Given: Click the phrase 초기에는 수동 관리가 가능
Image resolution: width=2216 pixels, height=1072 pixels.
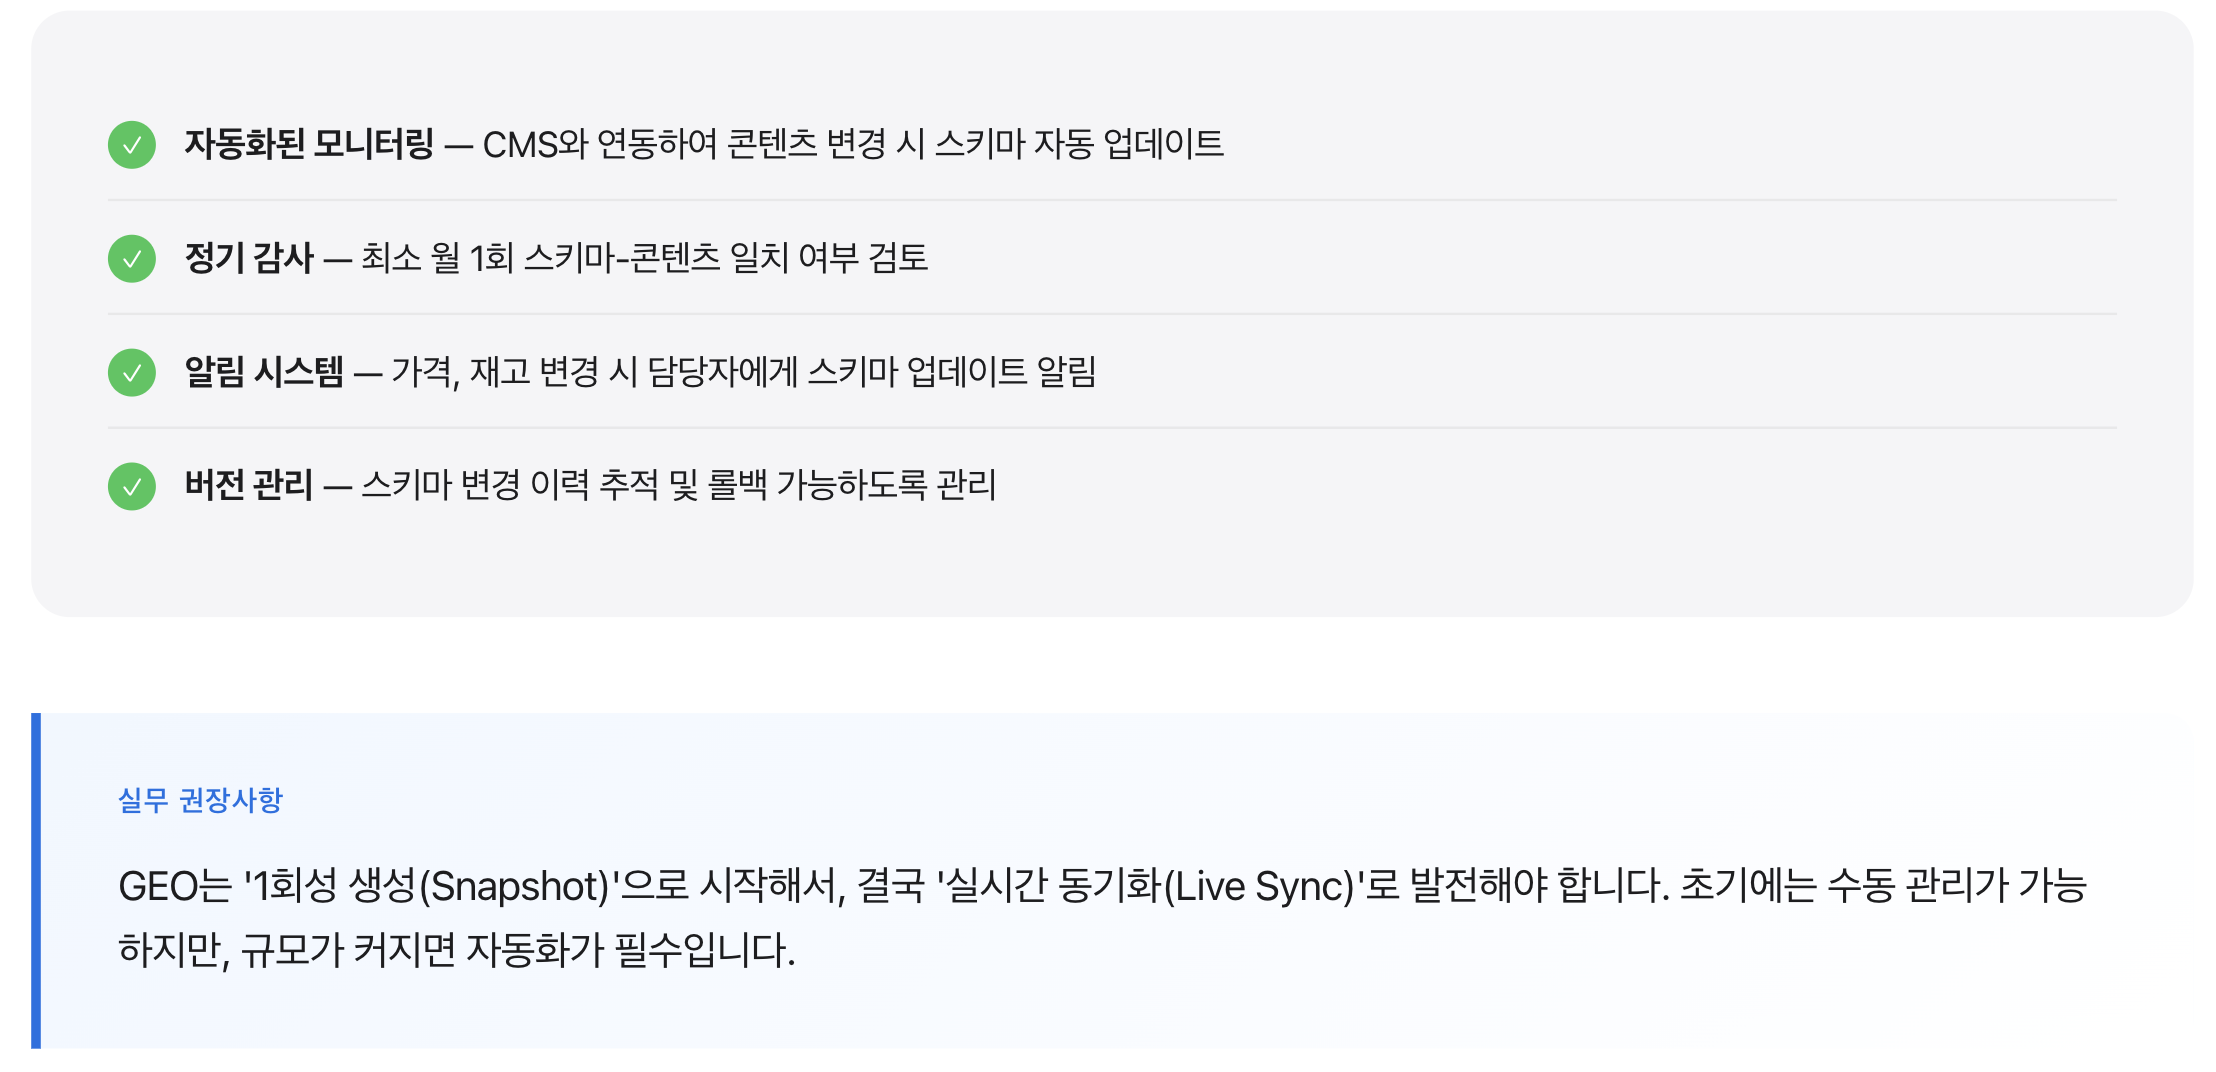Looking at the screenshot, I should [1882, 887].
